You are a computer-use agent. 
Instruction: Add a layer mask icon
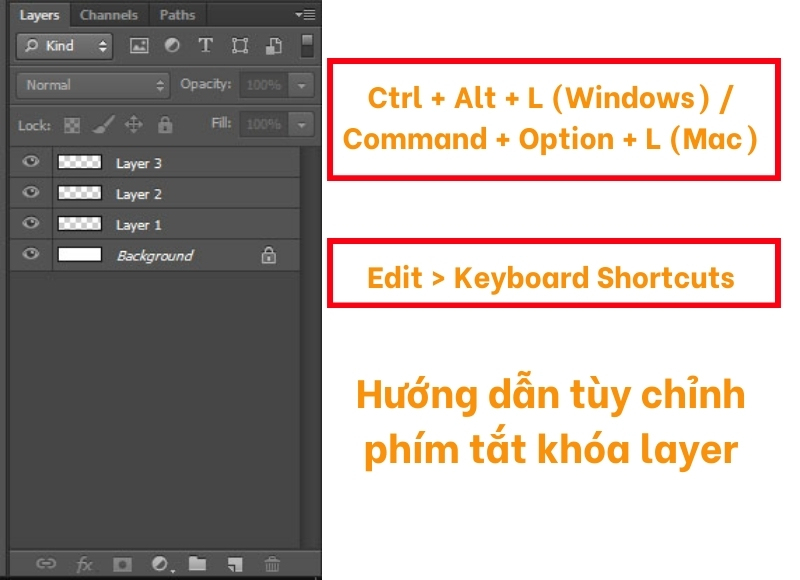pos(122,564)
